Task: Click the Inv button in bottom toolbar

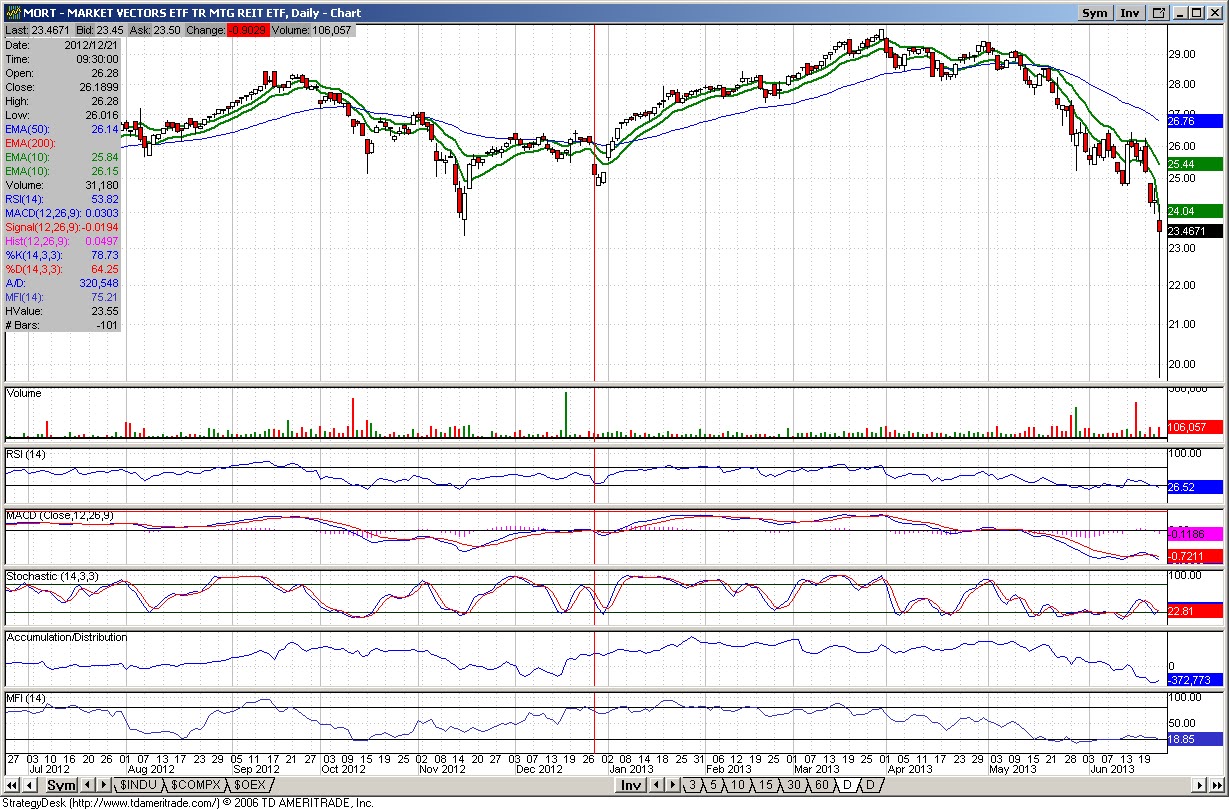Action: pos(631,786)
